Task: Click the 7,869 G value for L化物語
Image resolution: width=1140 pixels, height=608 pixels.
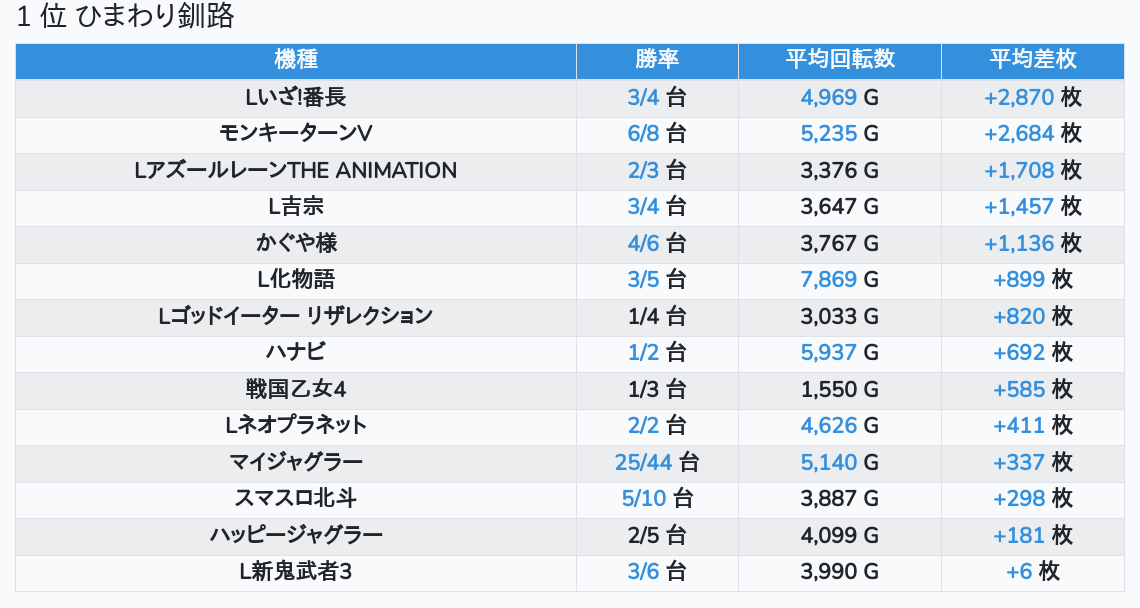Action: click(829, 279)
